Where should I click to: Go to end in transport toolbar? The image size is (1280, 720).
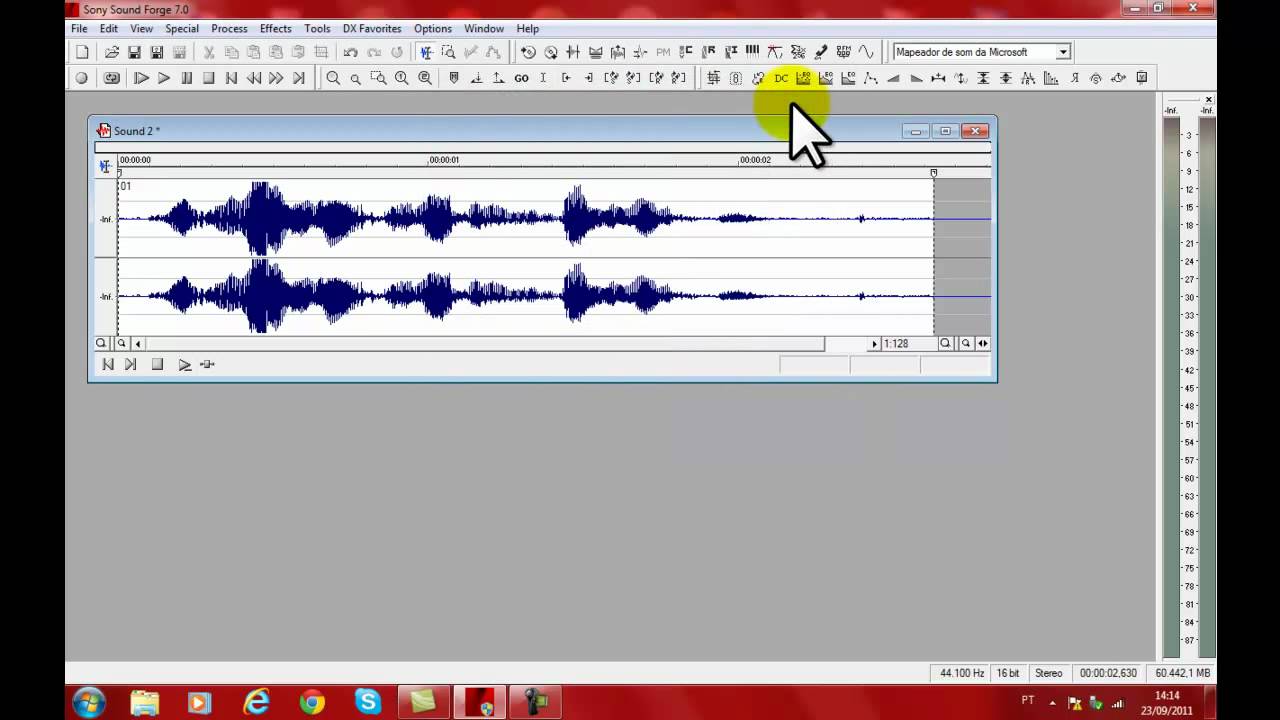pos(298,78)
